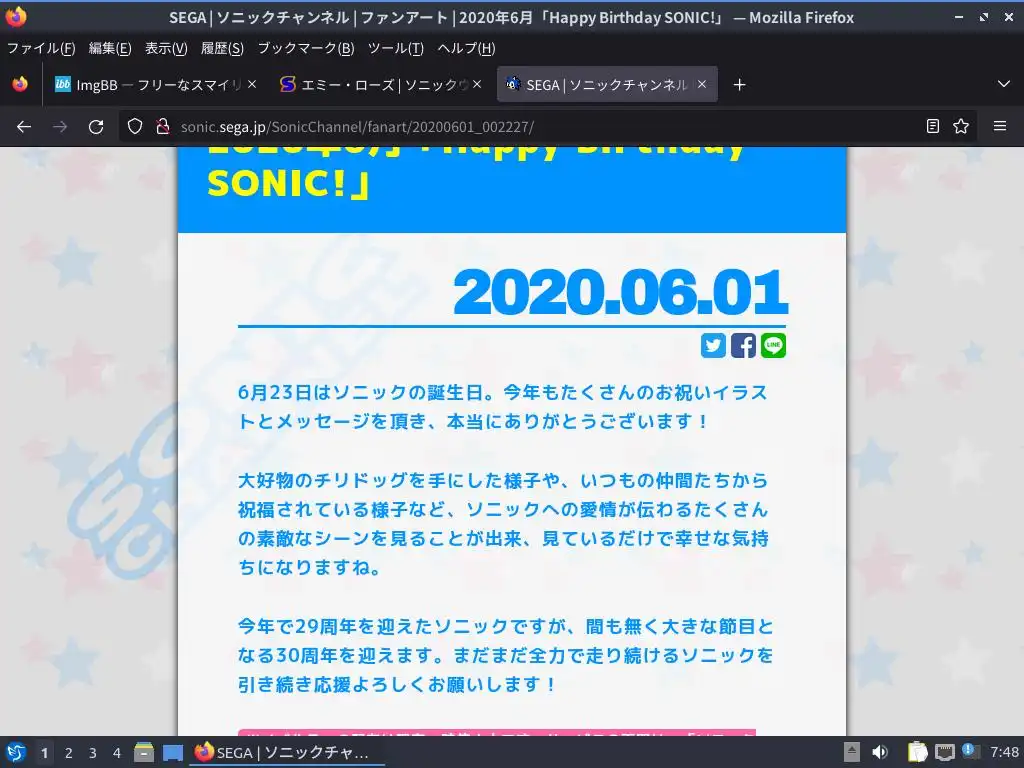Click the forward navigation arrow

(x=60, y=127)
